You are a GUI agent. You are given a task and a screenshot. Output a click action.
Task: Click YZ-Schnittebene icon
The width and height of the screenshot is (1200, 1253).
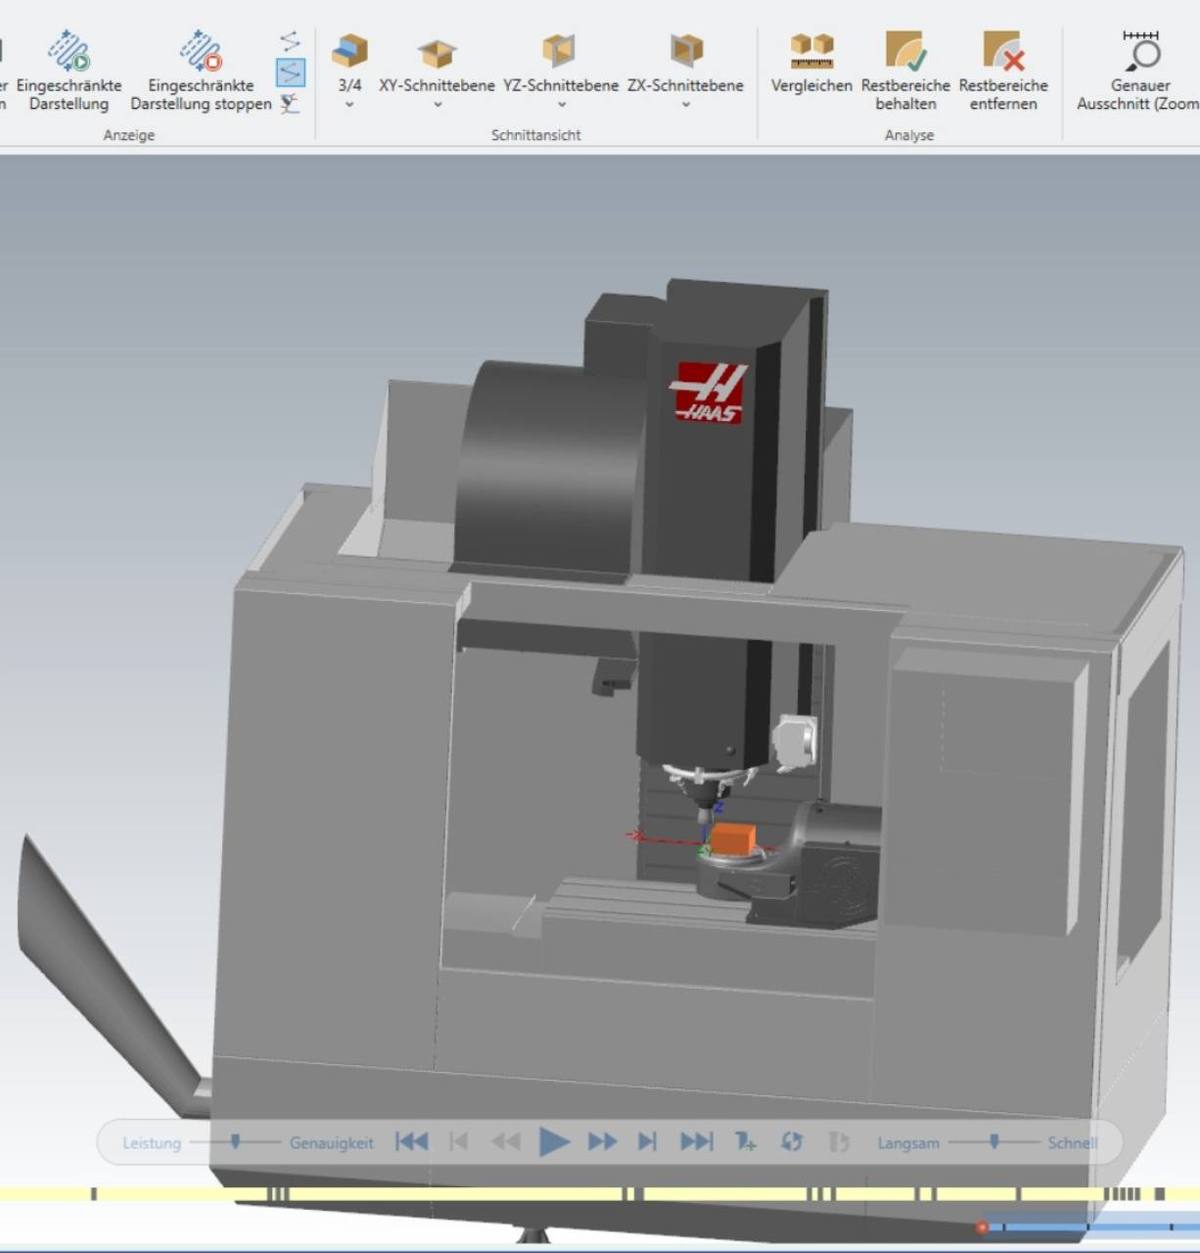560,50
